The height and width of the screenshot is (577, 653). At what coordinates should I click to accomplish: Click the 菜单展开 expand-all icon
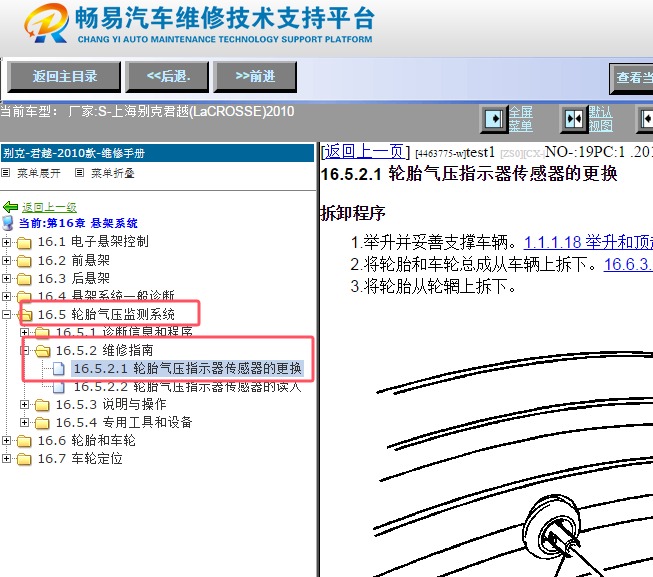[x=6, y=172]
